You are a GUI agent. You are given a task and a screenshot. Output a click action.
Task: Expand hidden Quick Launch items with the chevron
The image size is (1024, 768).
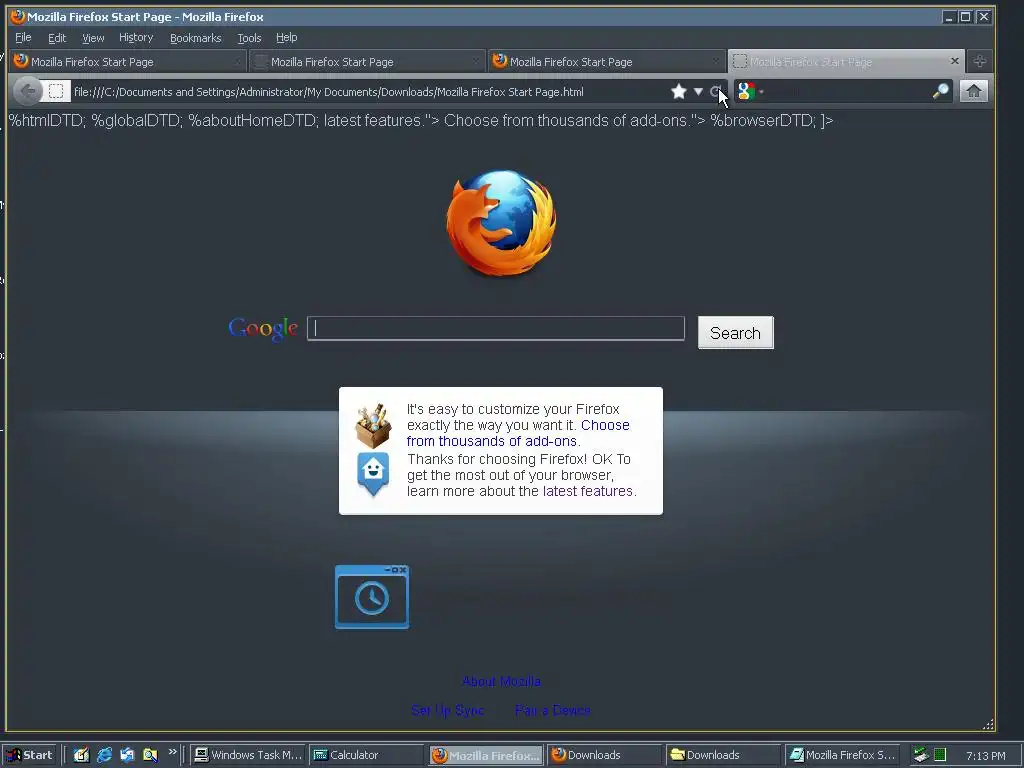pos(172,752)
